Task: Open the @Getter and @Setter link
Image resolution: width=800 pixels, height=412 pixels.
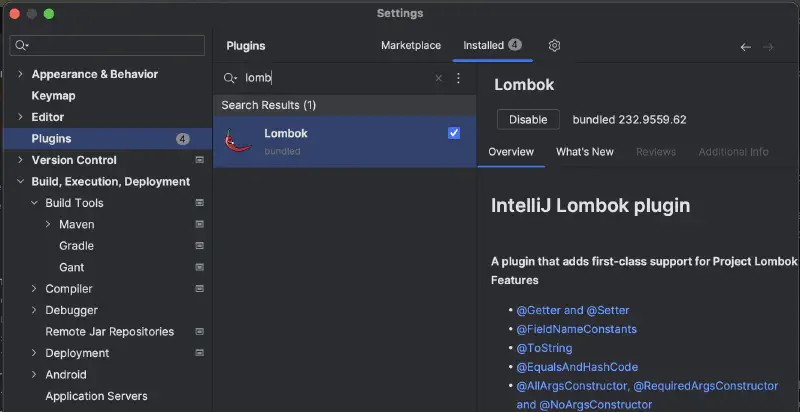Action: [572, 310]
